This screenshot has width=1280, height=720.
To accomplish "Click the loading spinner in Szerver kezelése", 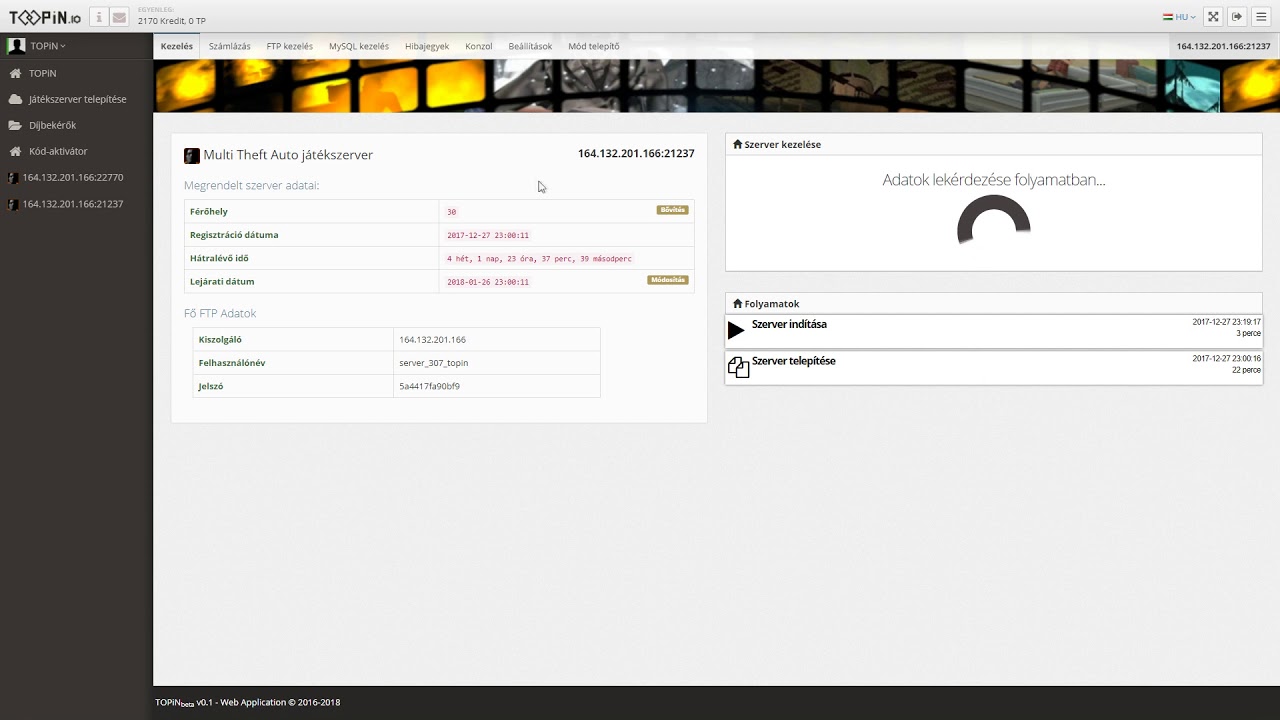I will [x=993, y=220].
